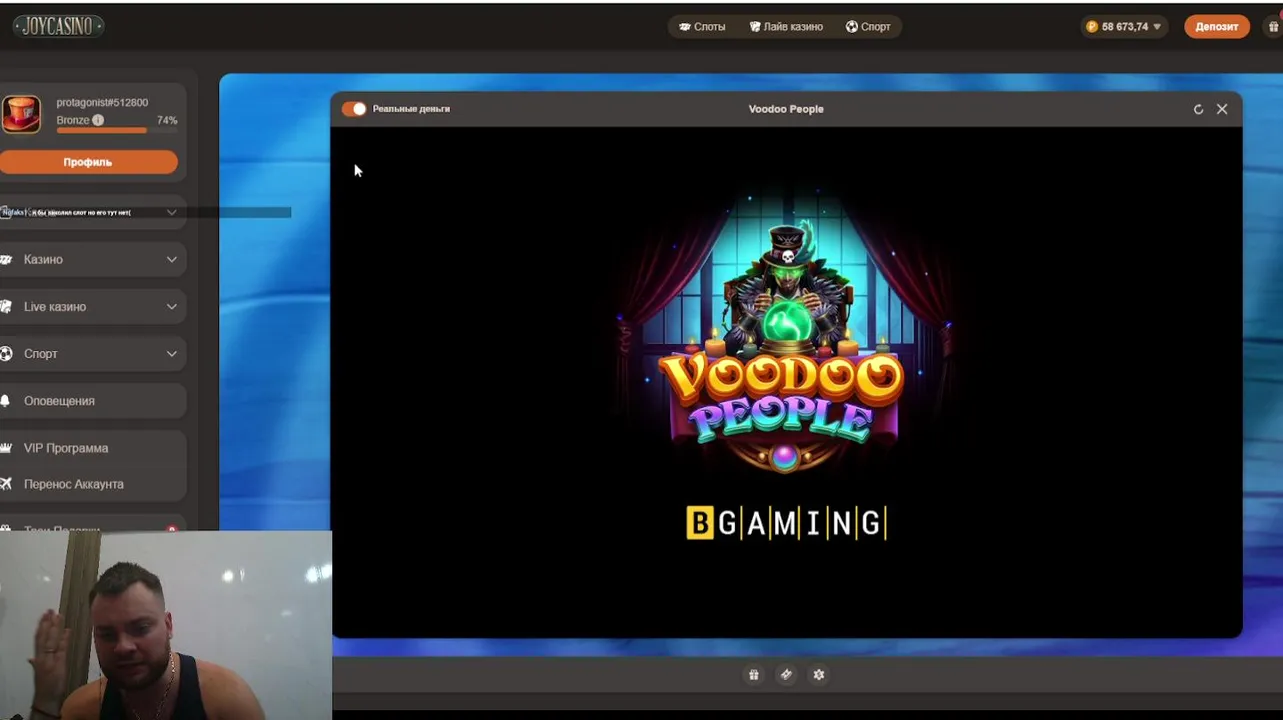Click the BGAMING provider logo
Viewport: 1283px width, 720px height.
tap(787, 523)
